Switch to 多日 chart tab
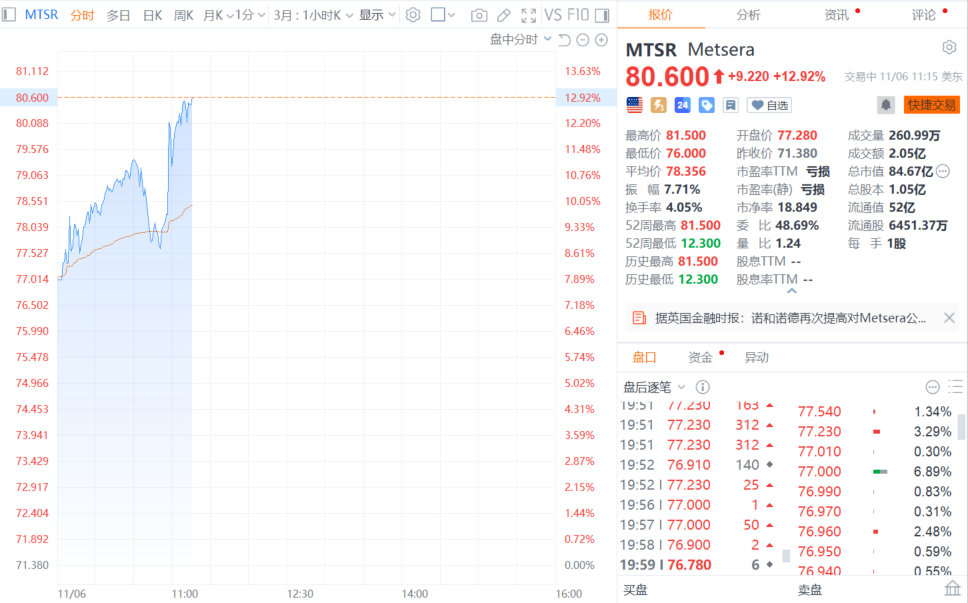This screenshot has height=603, width=968. tap(118, 15)
